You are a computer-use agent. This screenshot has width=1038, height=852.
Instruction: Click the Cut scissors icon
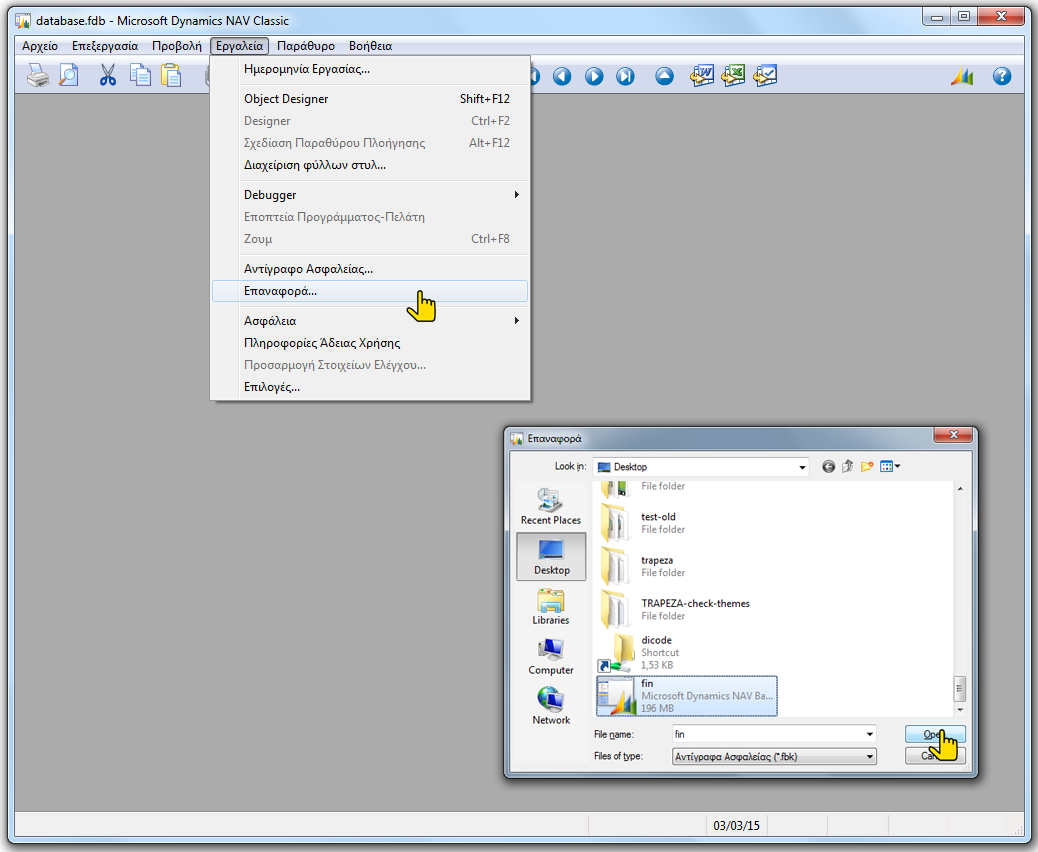coord(107,76)
